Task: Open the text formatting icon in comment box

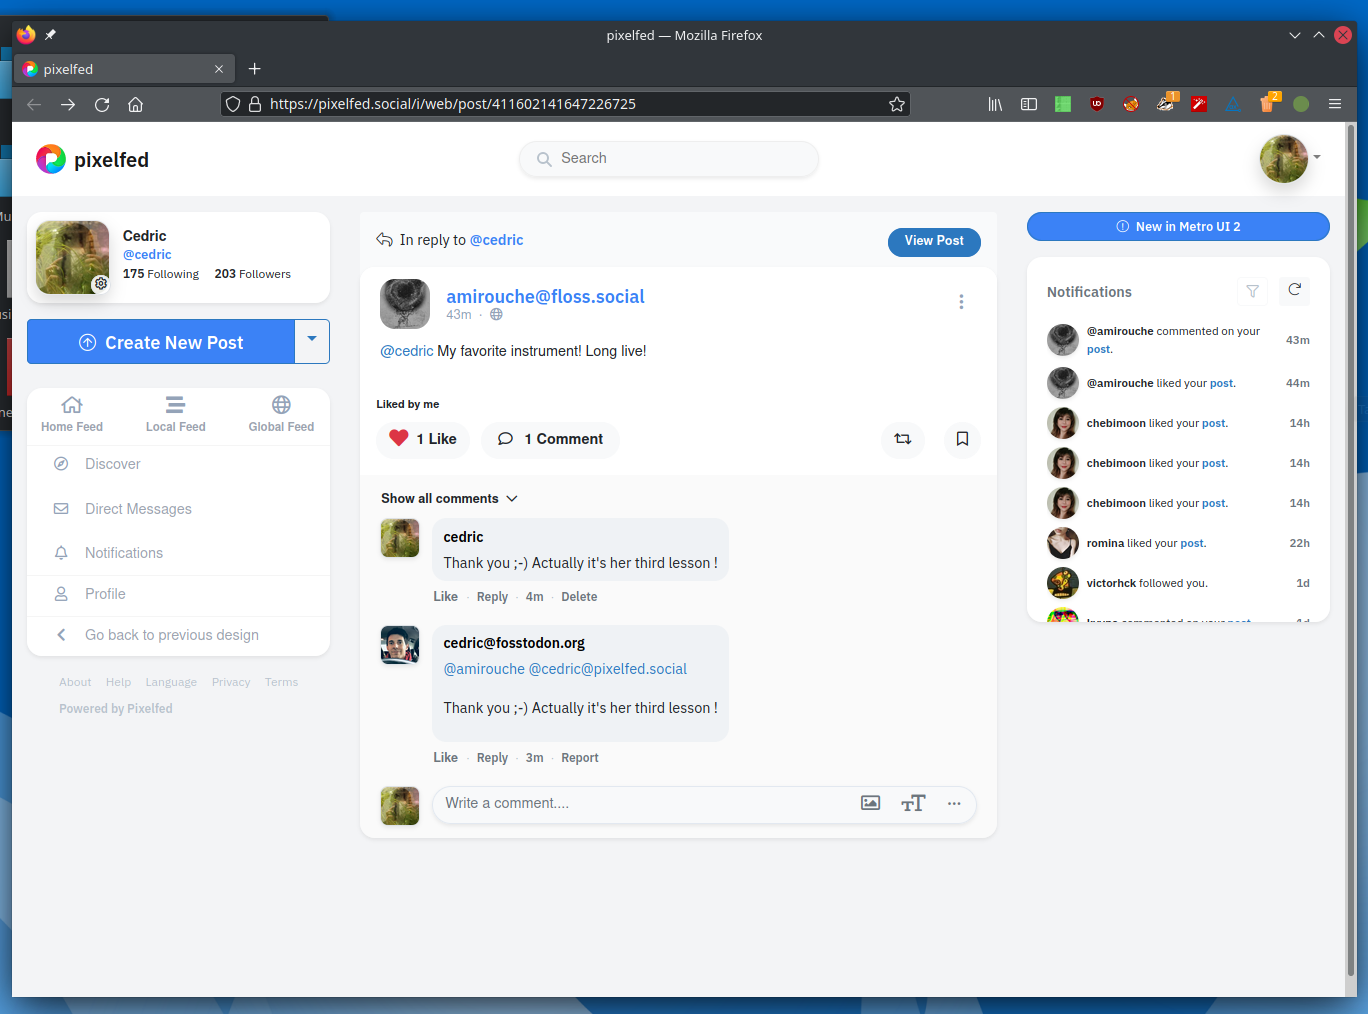Action: tap(913, 803)
